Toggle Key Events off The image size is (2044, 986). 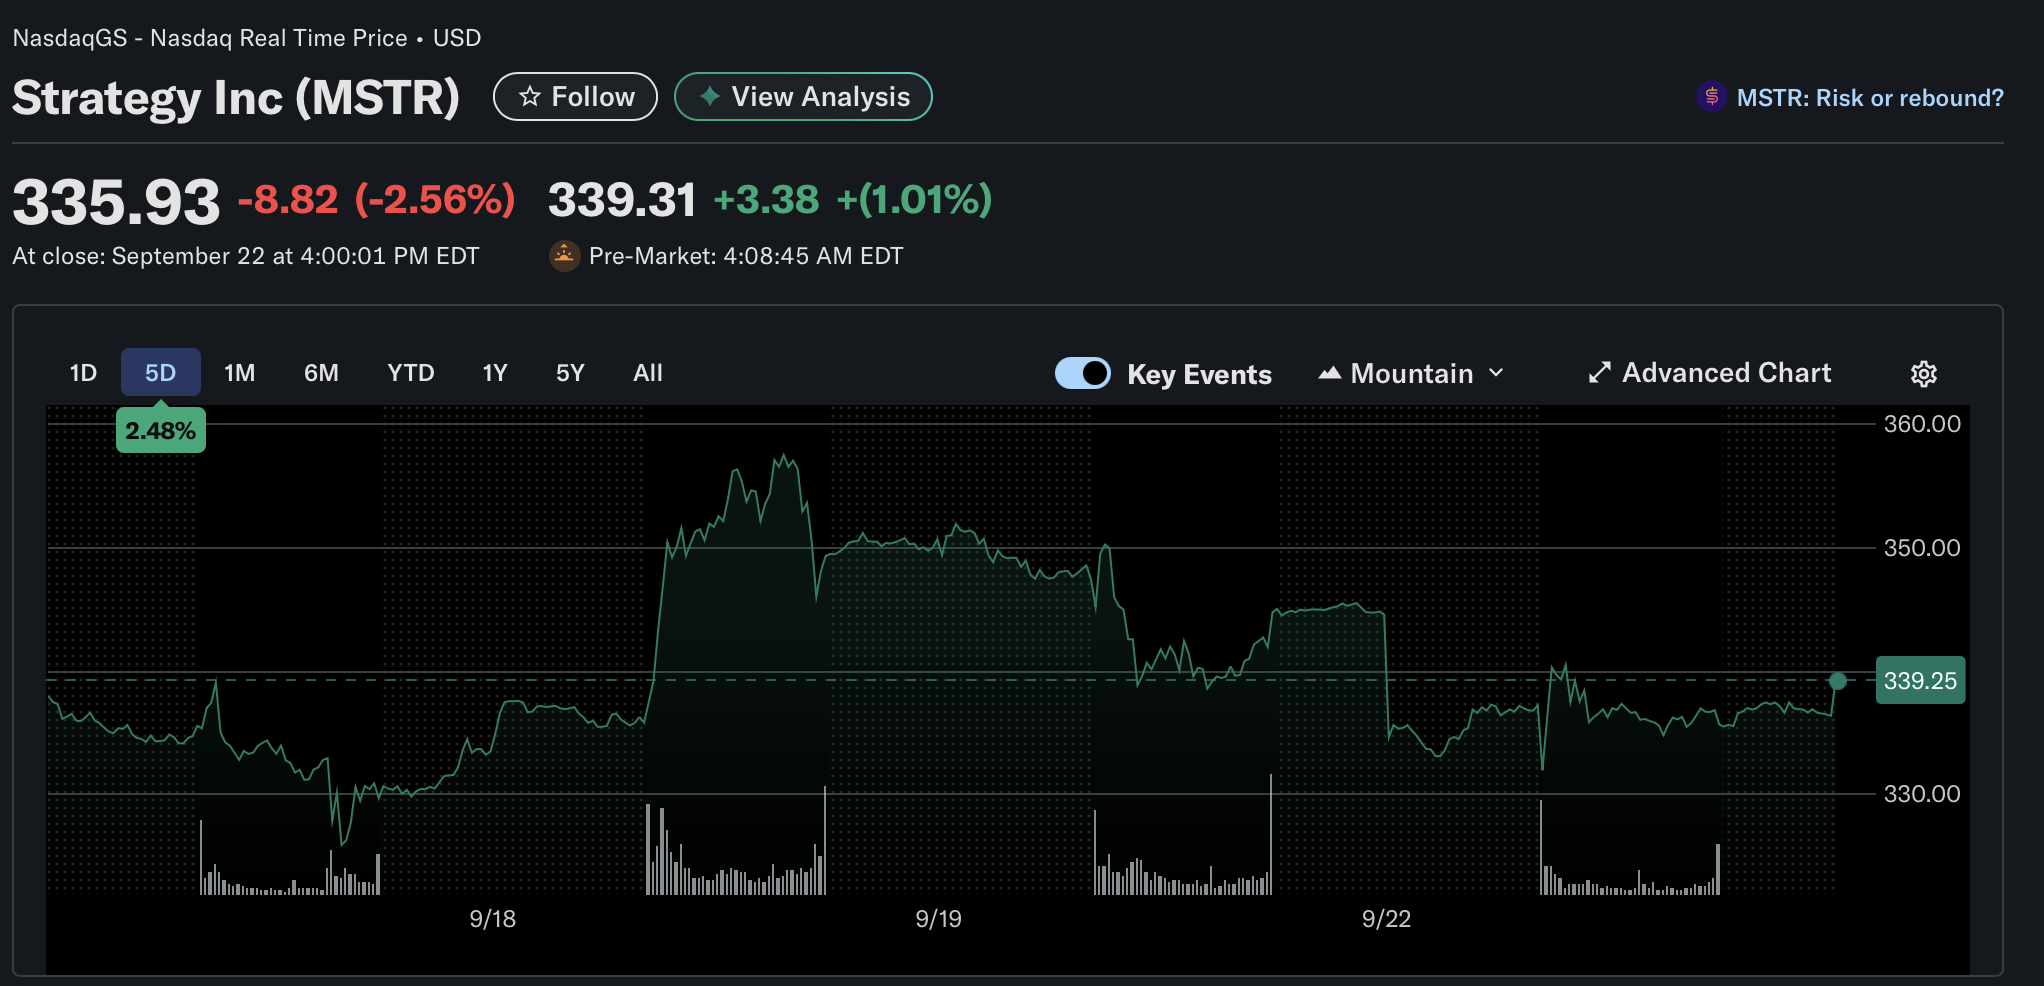pos(1083,373)
